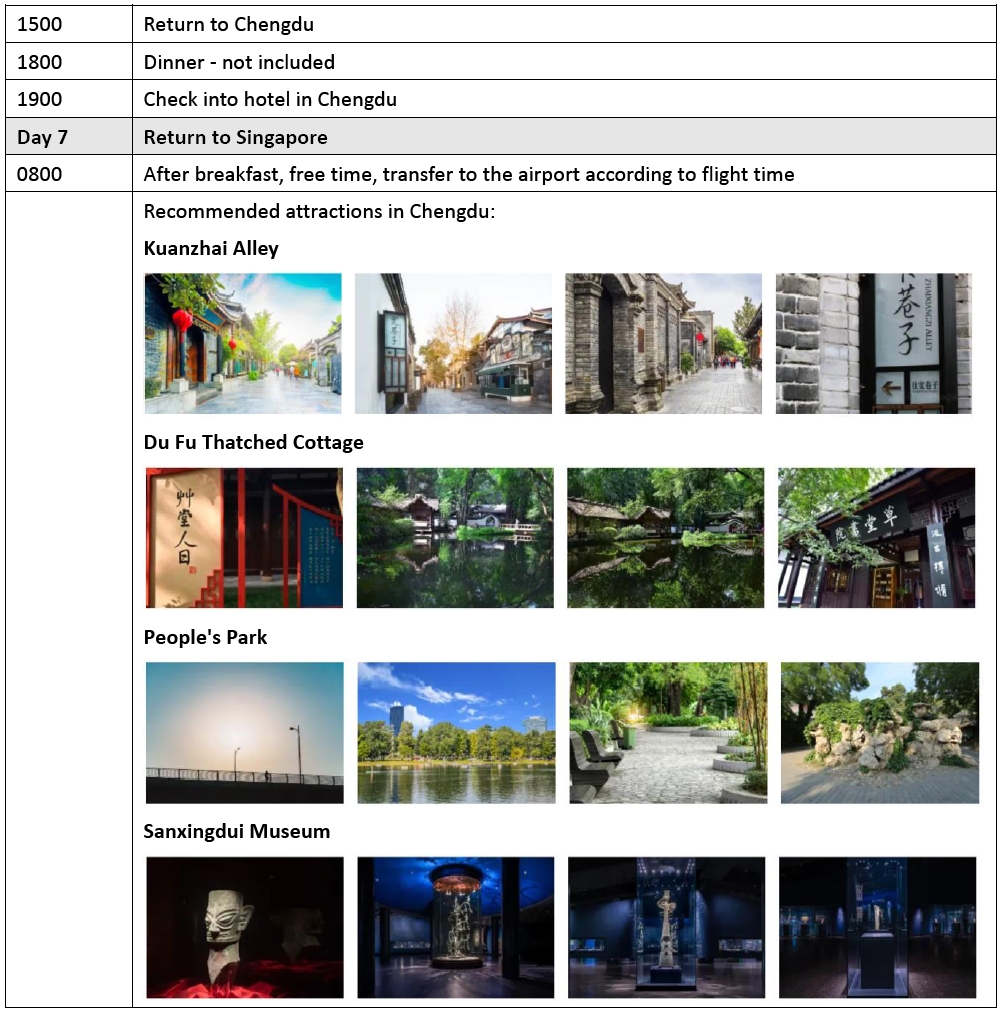Click the autumn tree street photo

click(453, 343)
